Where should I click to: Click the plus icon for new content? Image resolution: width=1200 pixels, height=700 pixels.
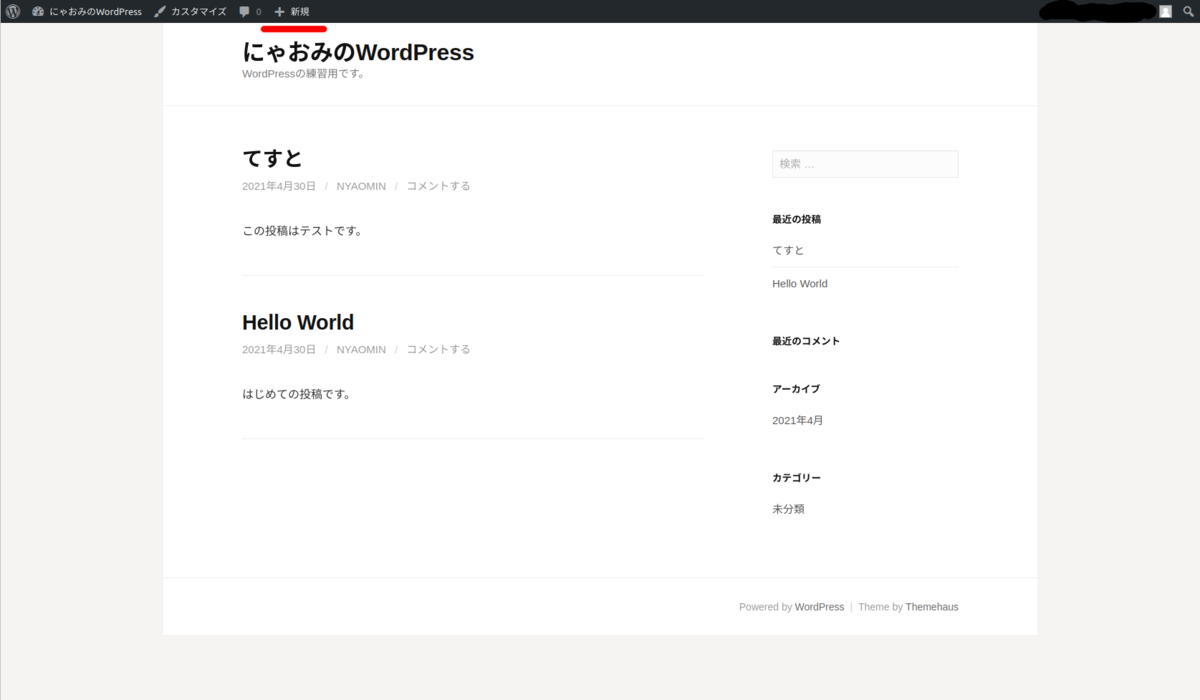click(279, 12)
